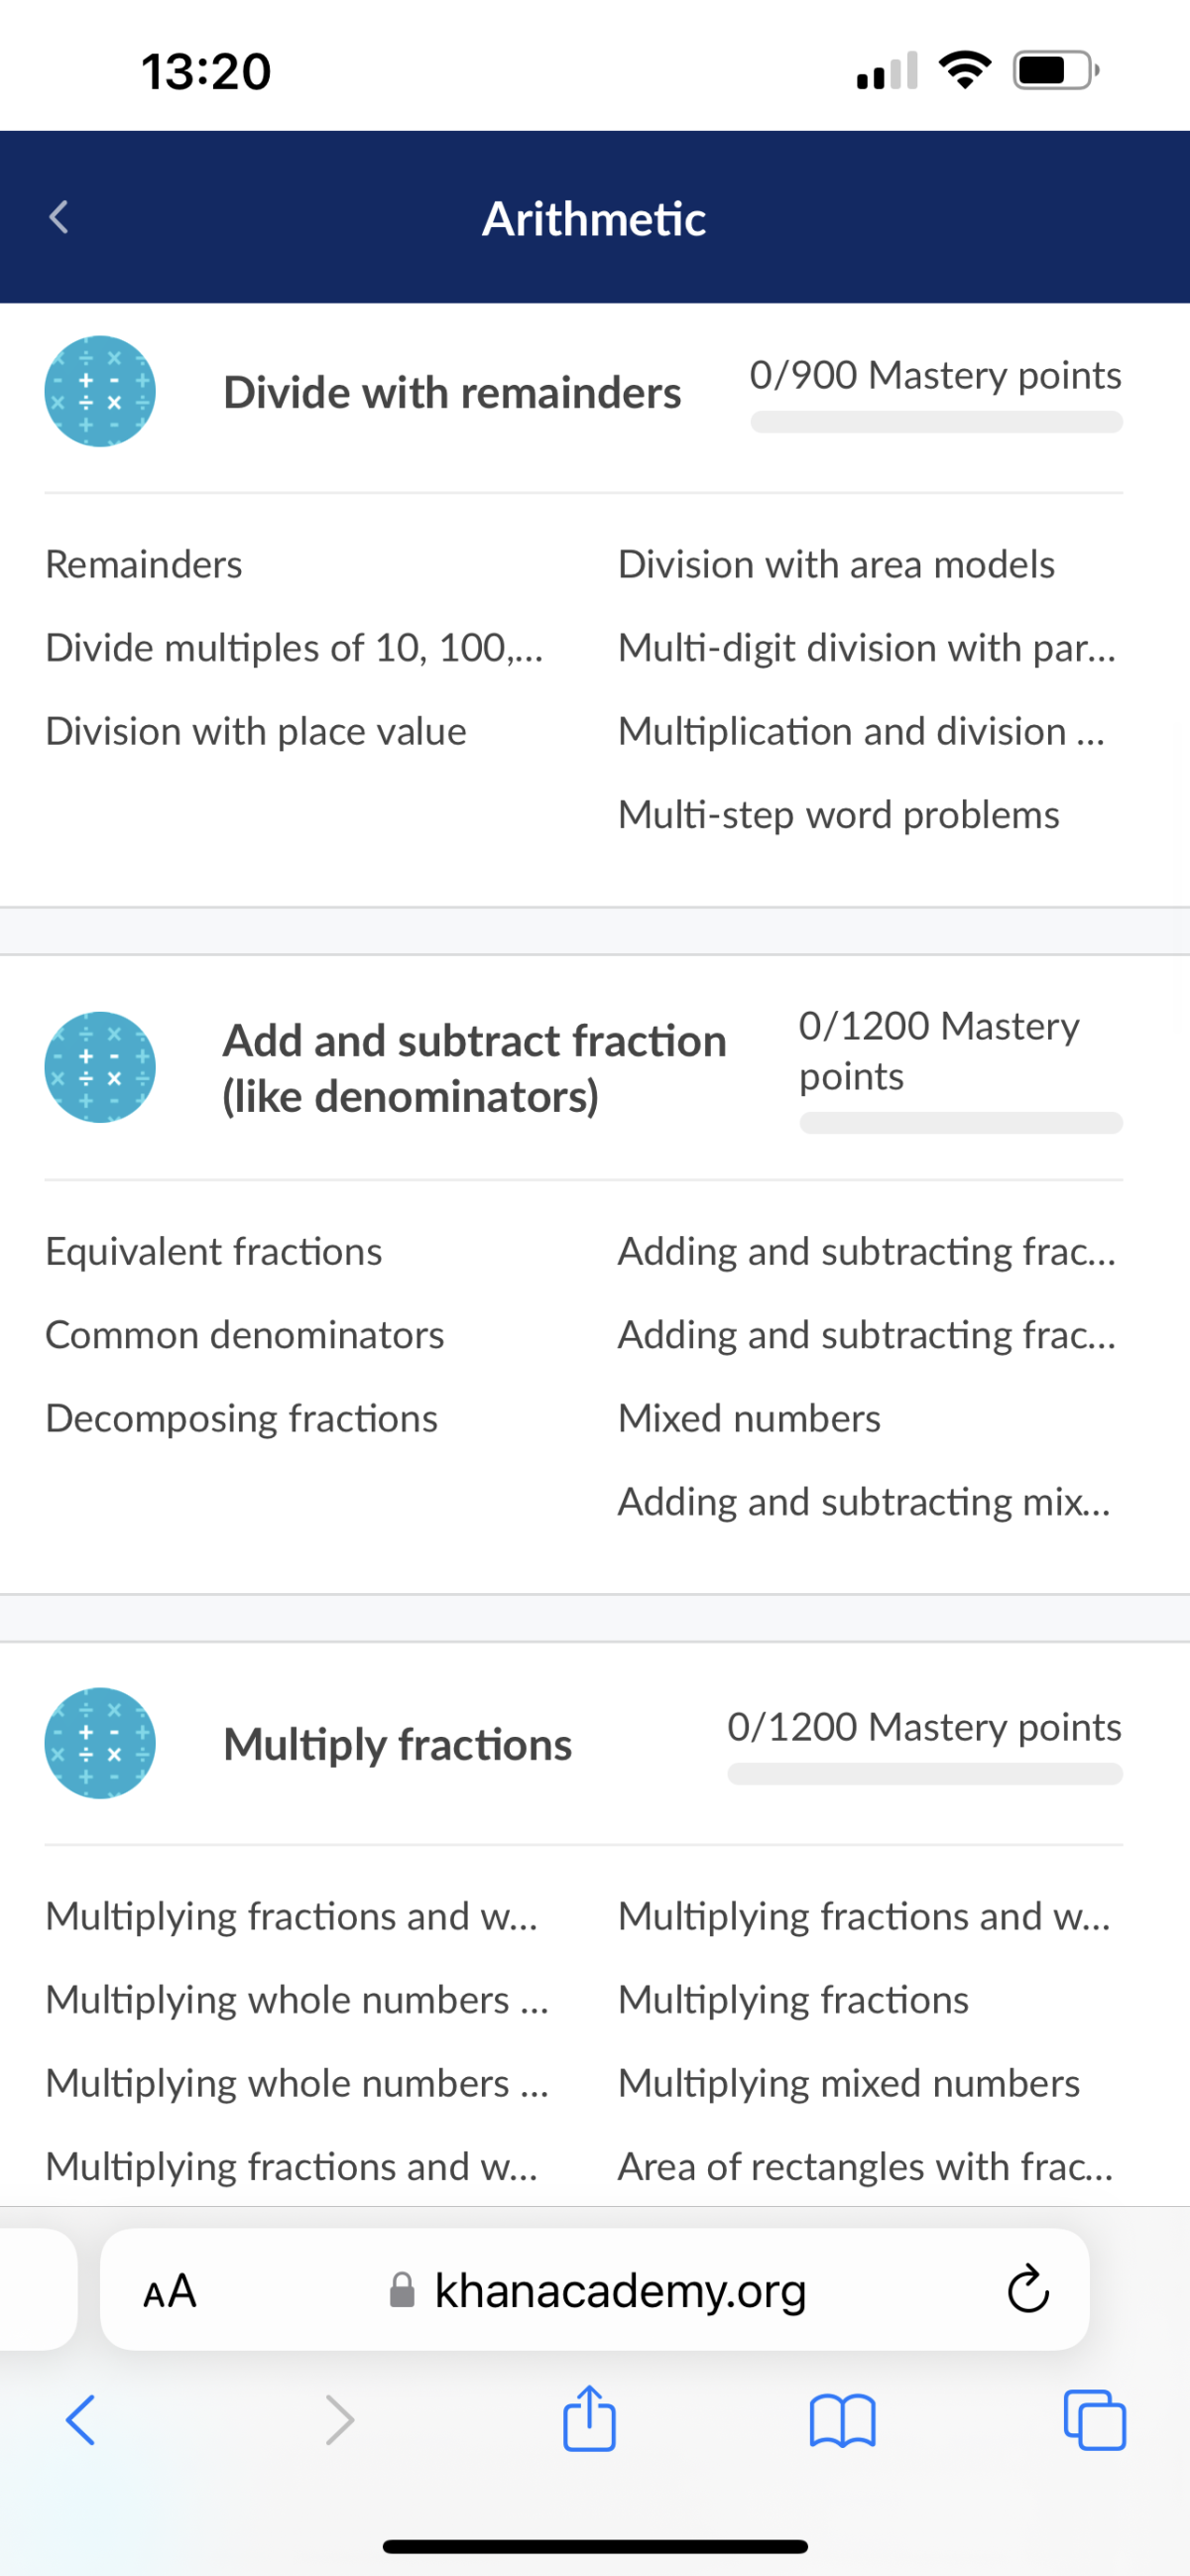Image resolution: width=1190 pixels, height=2576 pixels.
Task: Open Safari bookmarks book icon
Action: [842, 2421]
